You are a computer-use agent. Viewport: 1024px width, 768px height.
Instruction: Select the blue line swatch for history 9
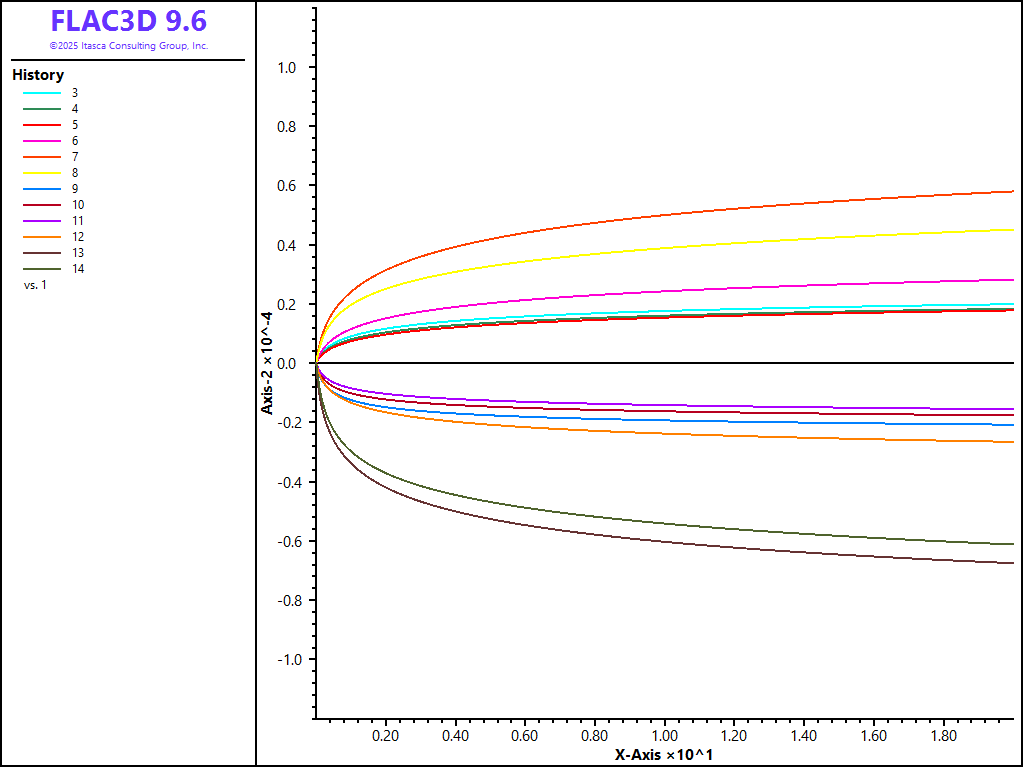[x=42, y=189]
